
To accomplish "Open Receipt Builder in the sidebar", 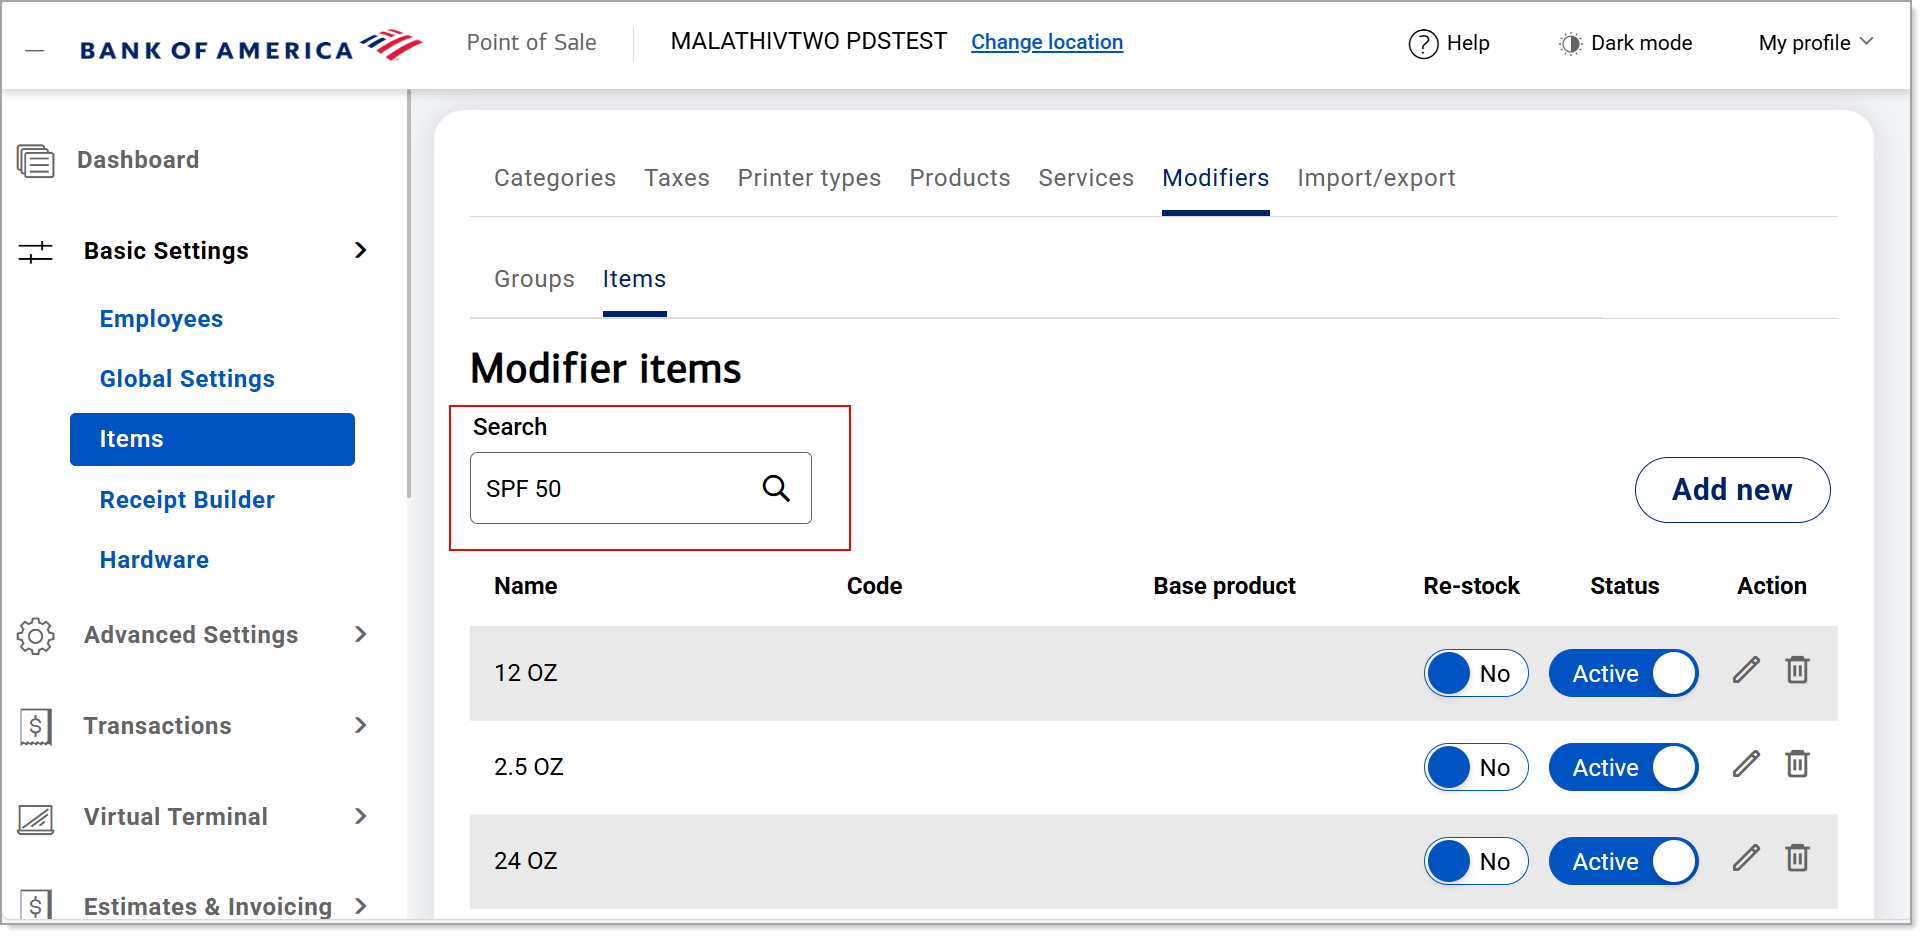I will [187, 501].
